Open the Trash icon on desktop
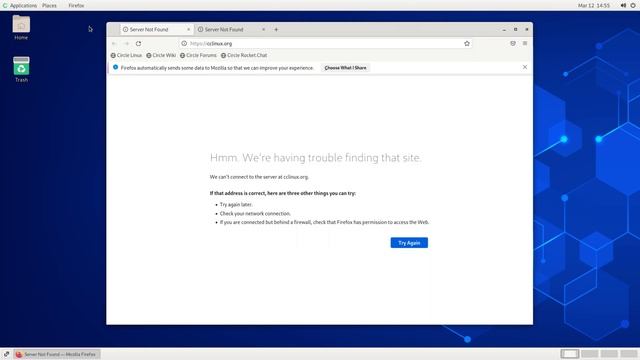This screenshot has height=360, width=640. tap(21, 69)
